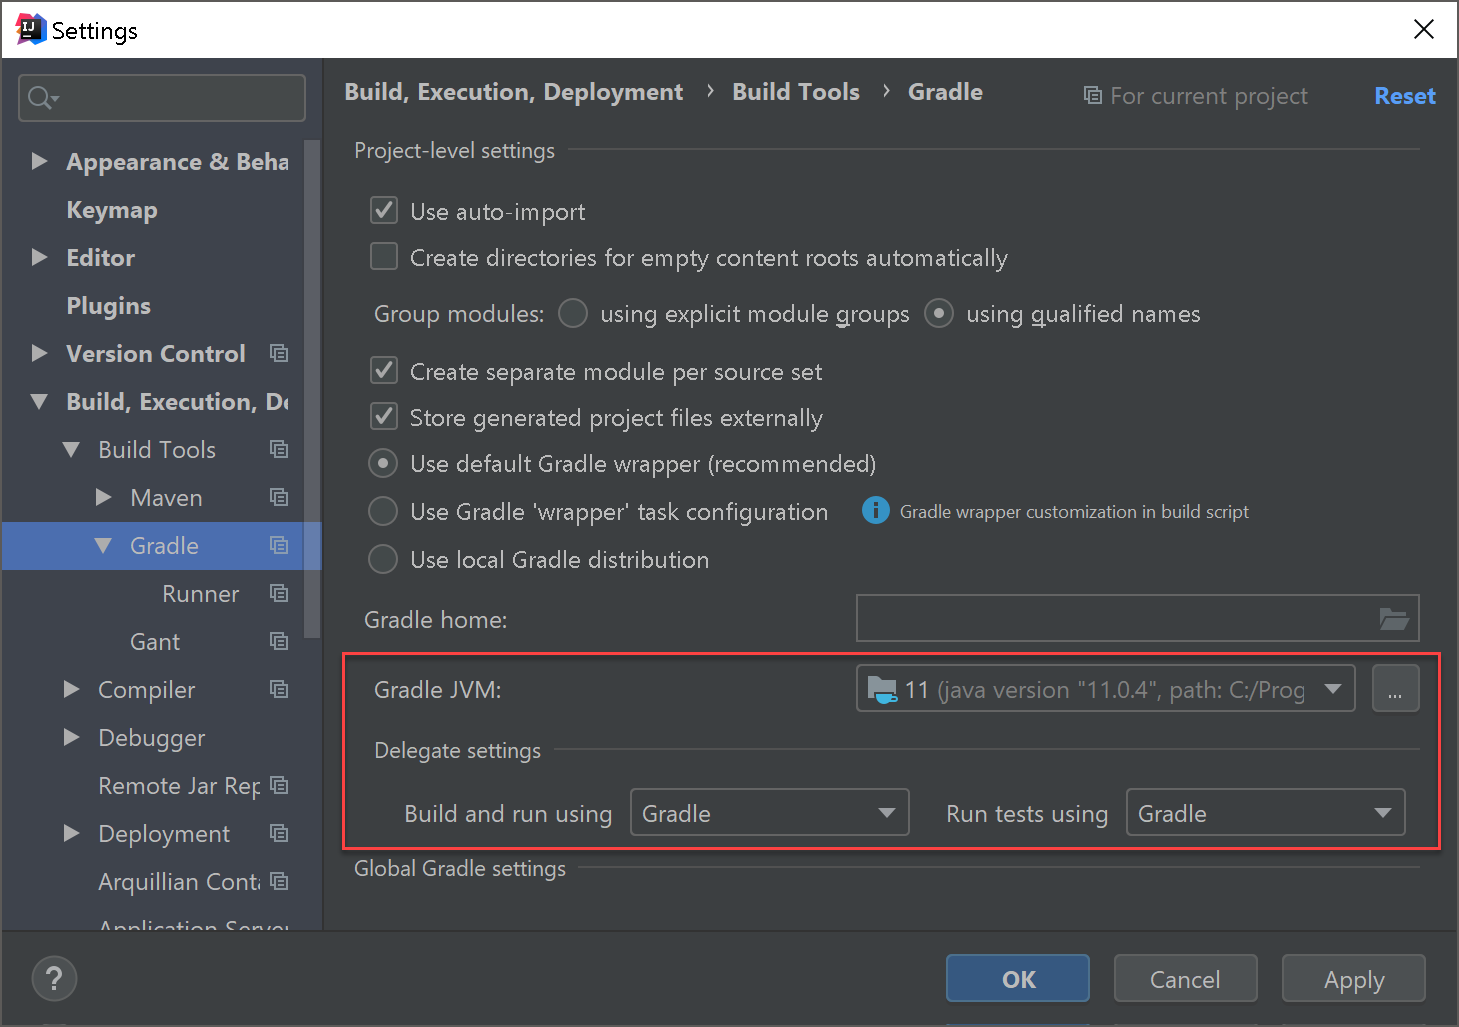Click the blue info icon for wrapper customization

coord(875,511)
